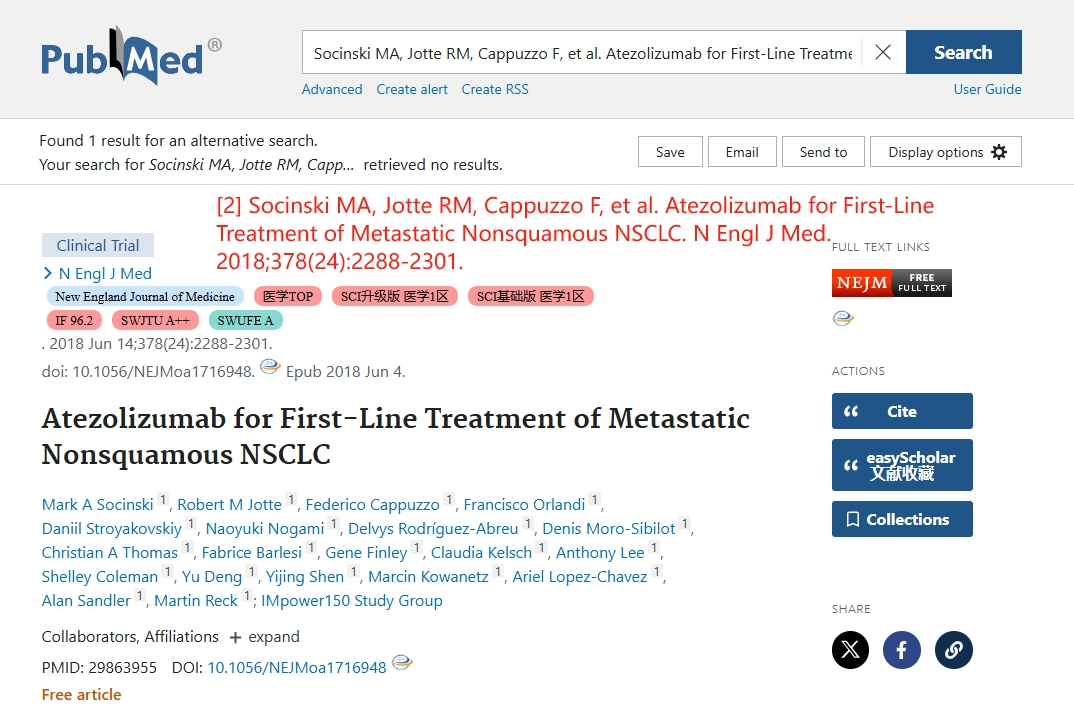Click the Cite button

(x=902, y=411)
